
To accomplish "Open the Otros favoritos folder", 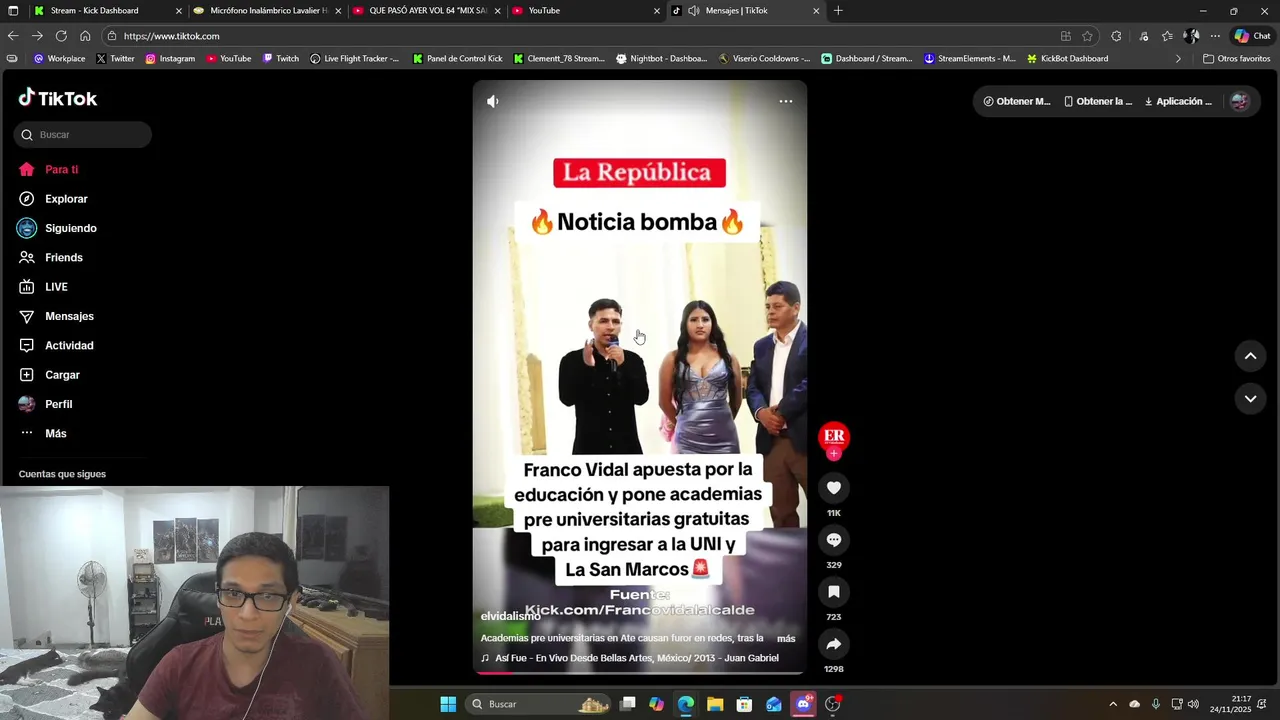I will (x=1236, y=59).
